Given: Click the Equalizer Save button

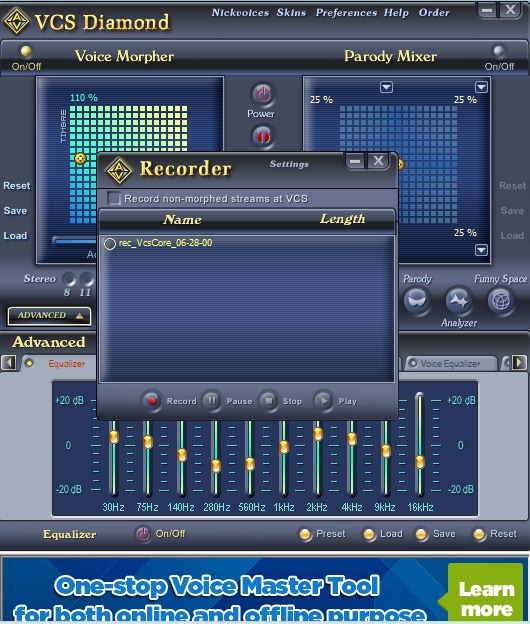Looking at the screenshot, I should [421, 534].
